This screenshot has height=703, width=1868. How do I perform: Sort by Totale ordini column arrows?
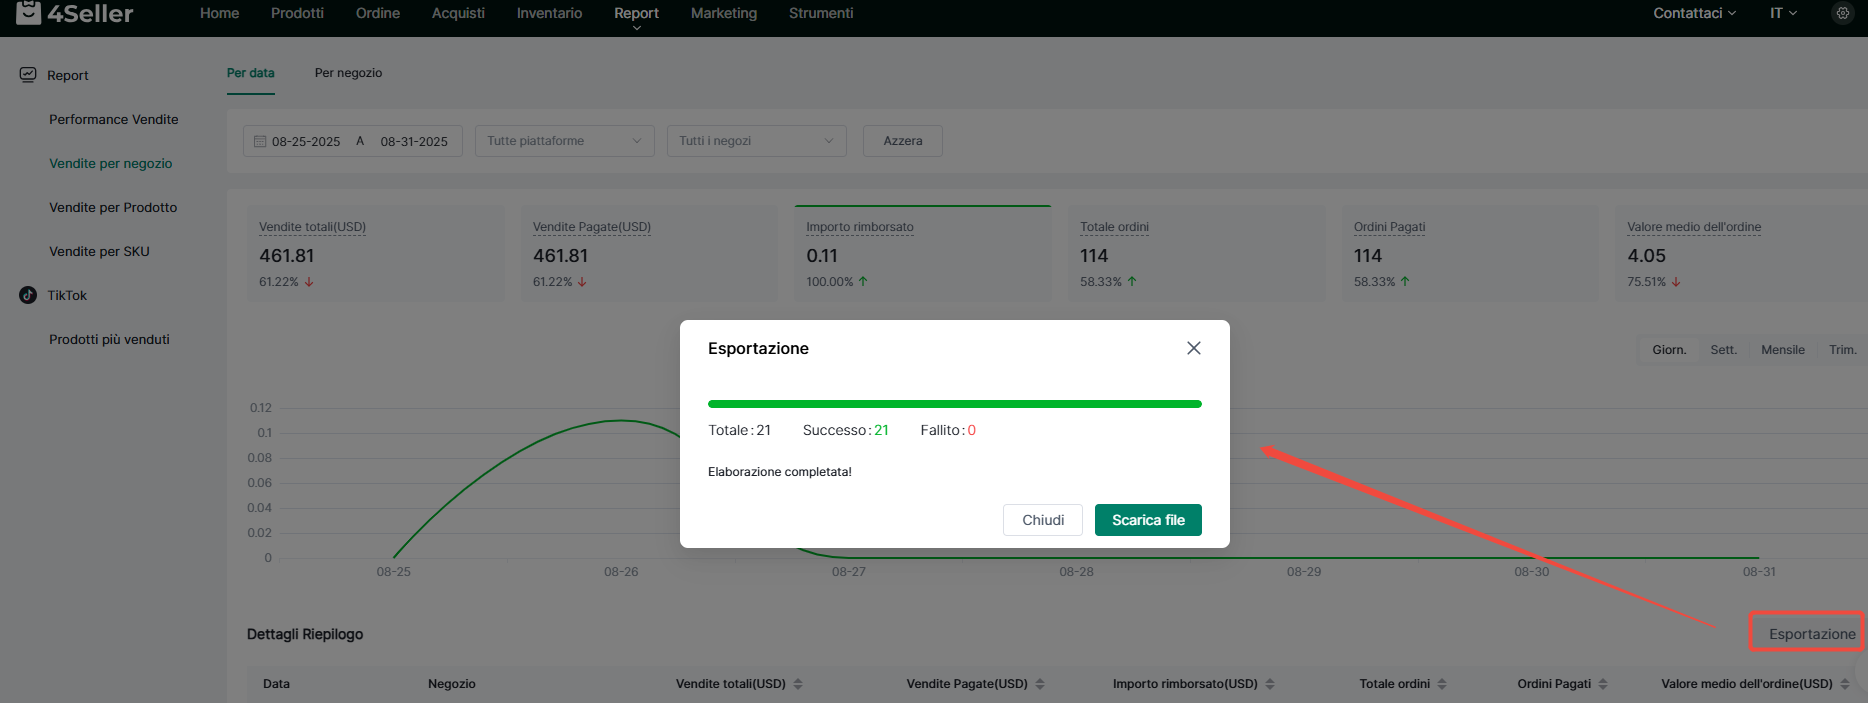coord(1441,684)
